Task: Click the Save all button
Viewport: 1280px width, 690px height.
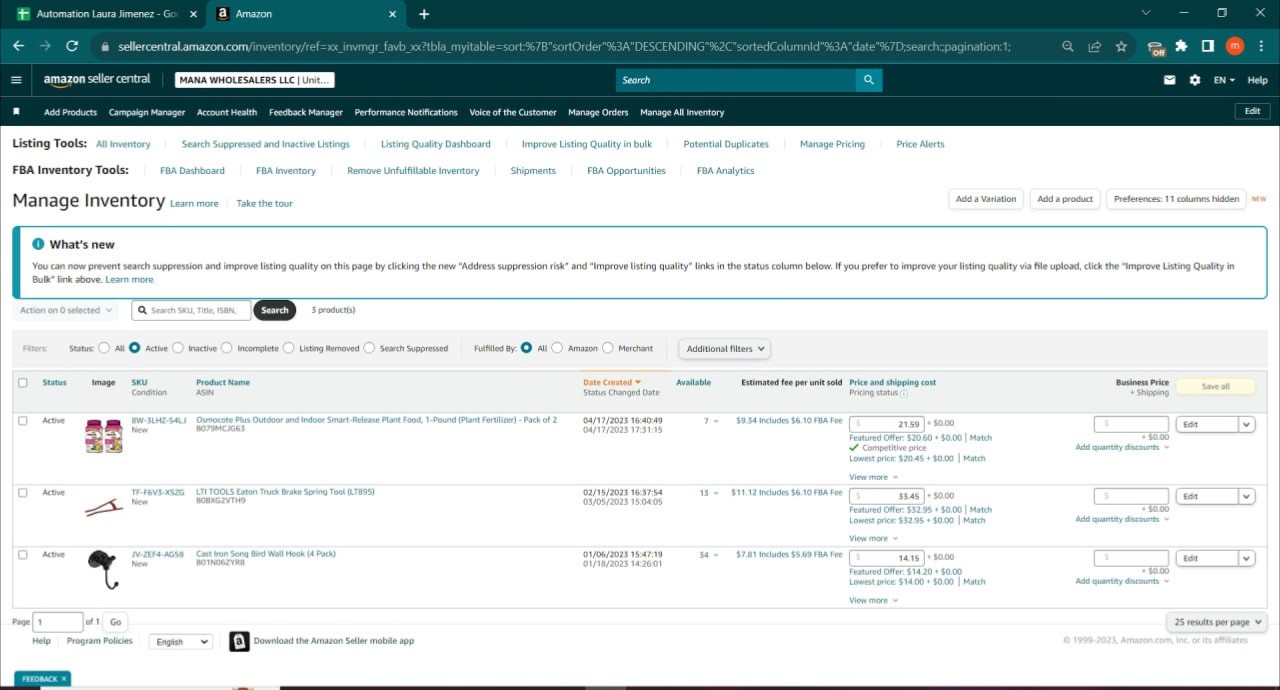Action: pos(1215,386)
